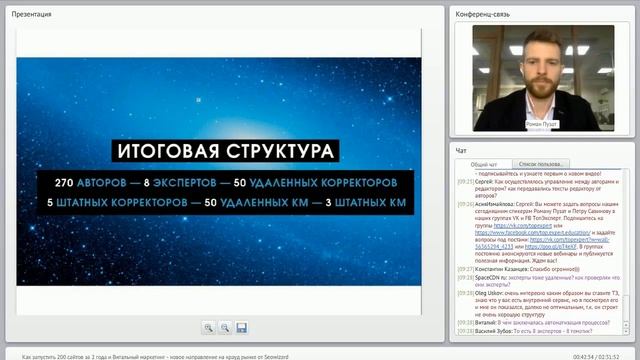Click the speaker webcam video
The height and width of the screenshot is (360, 640).
[x=543, y=78]
